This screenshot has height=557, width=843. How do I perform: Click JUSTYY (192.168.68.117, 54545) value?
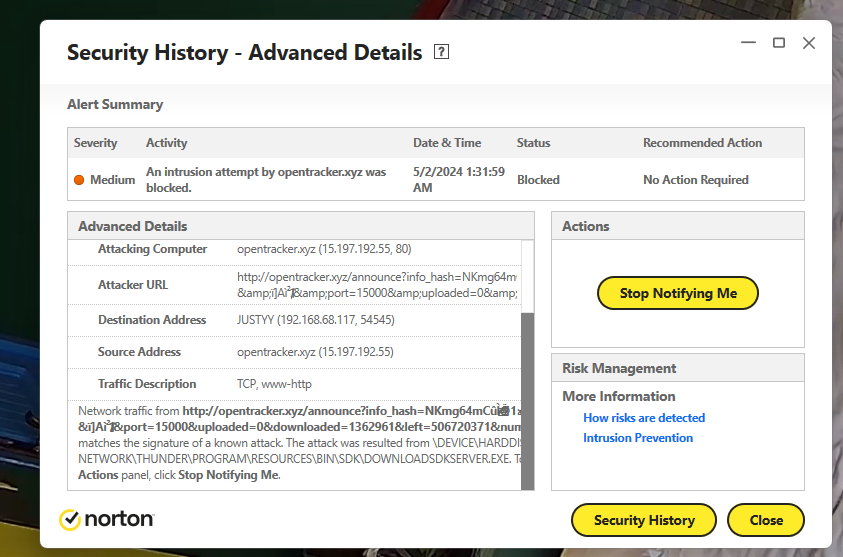coord(316,320)
